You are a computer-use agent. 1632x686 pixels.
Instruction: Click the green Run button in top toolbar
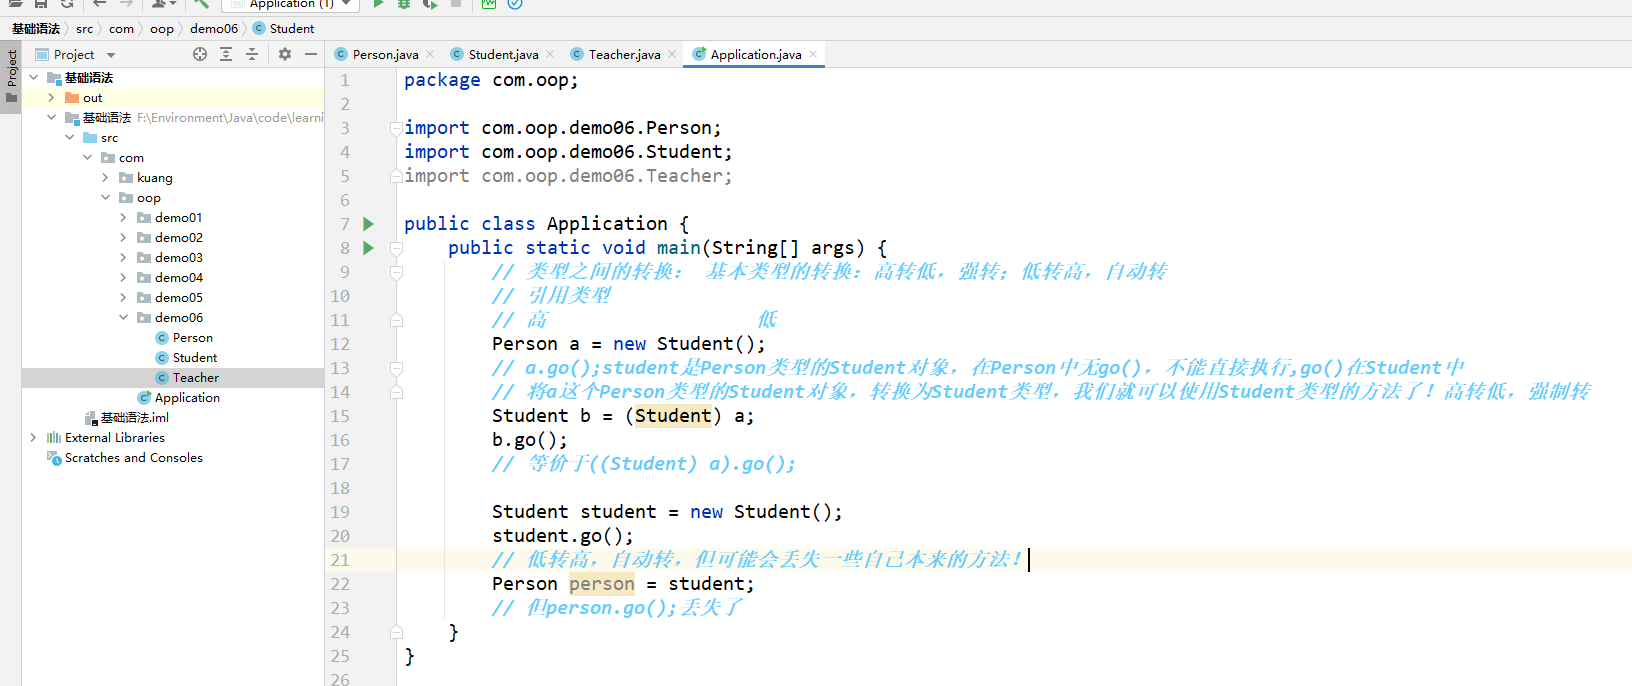[378, 4]
